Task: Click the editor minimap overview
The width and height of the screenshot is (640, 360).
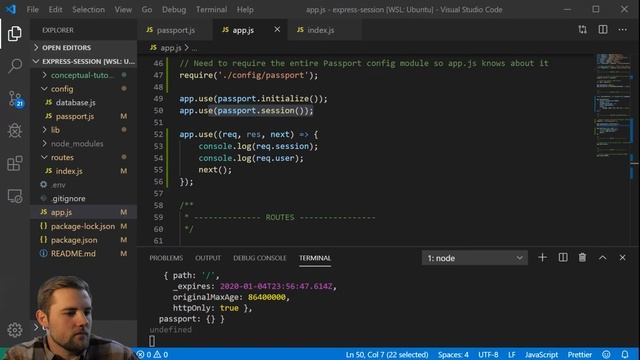Action: coord(614,106)
